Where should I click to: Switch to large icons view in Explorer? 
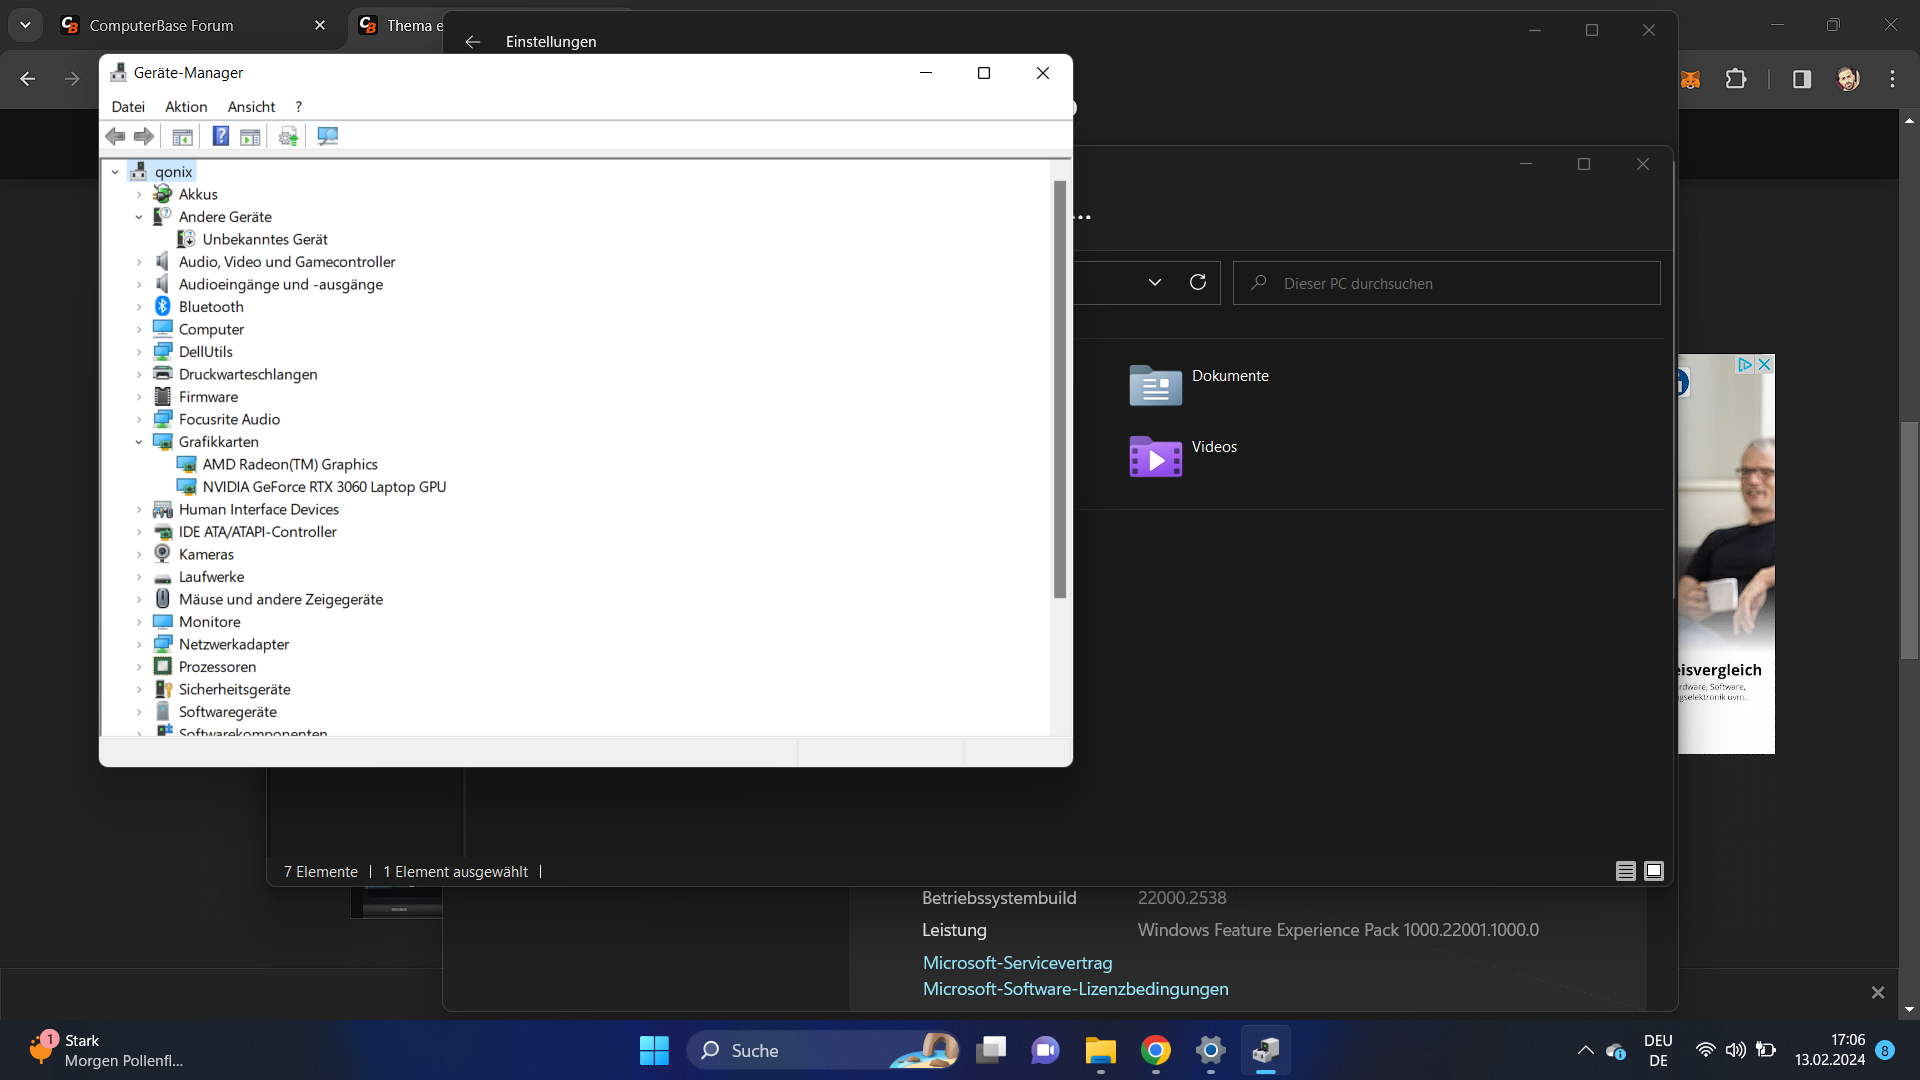pos(1654,871)
